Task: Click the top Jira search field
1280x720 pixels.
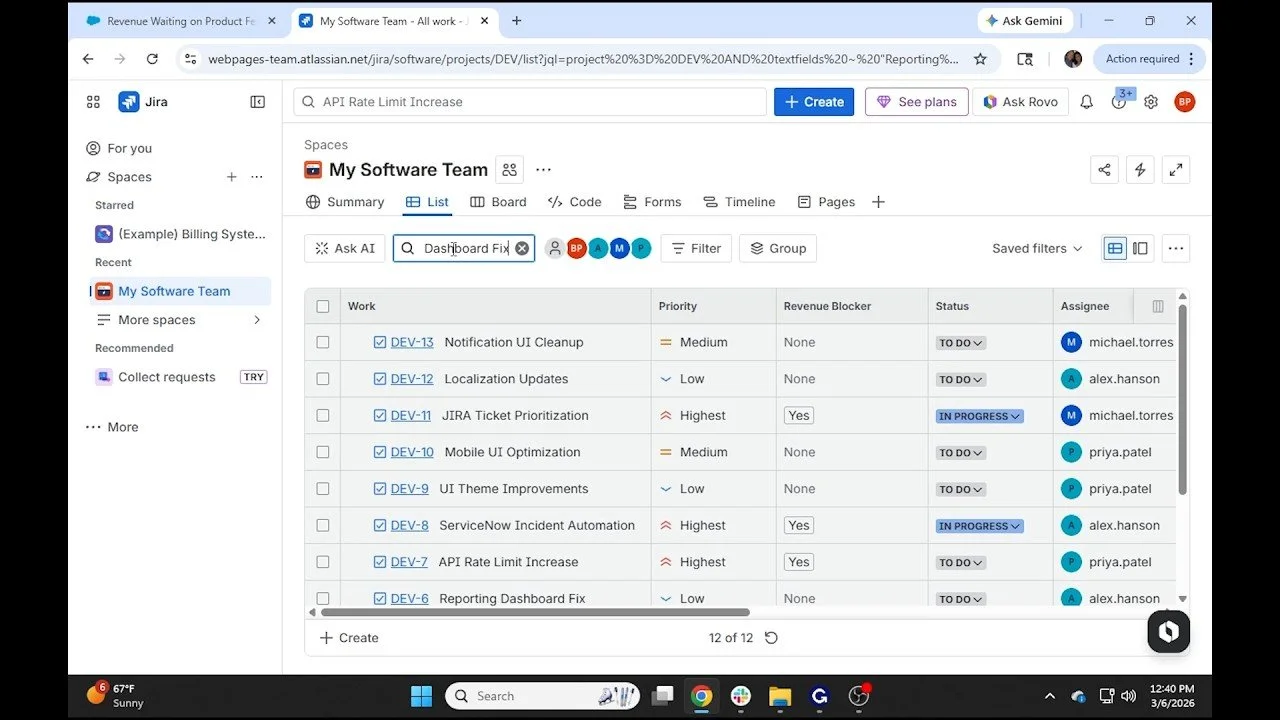Action: click(x=530, y=102)
